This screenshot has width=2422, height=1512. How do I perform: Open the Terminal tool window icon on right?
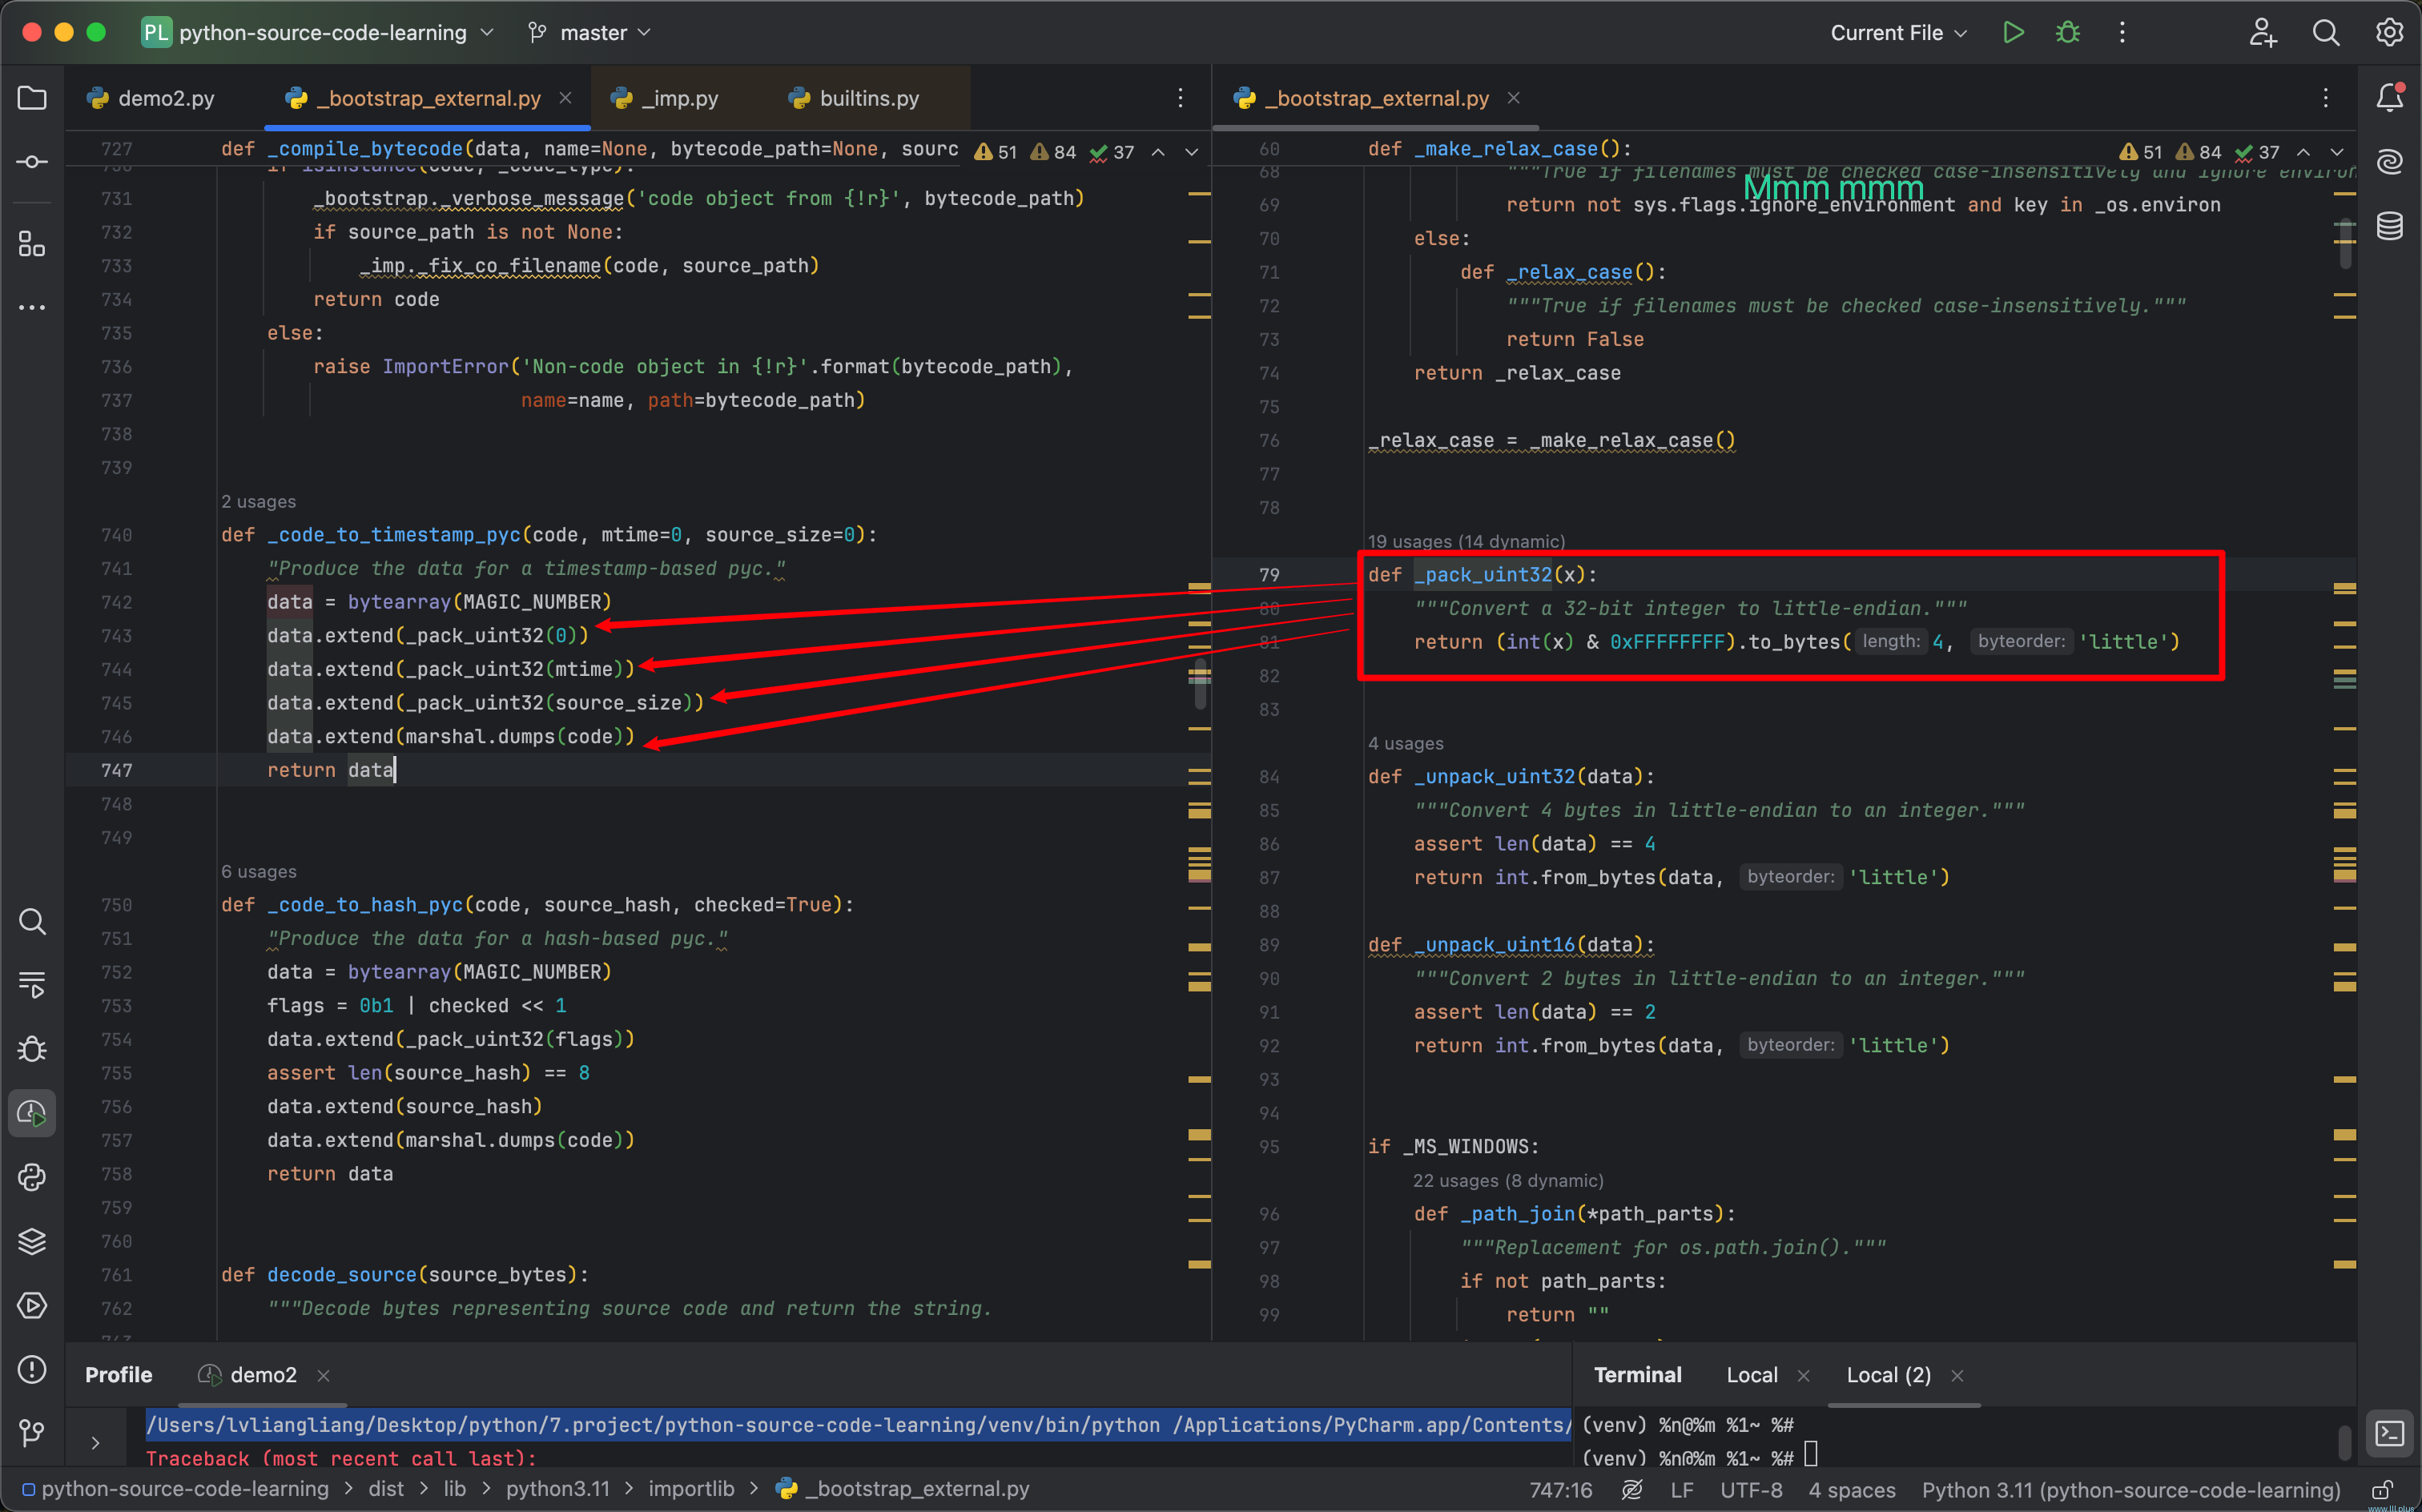pos(2390,1433)
